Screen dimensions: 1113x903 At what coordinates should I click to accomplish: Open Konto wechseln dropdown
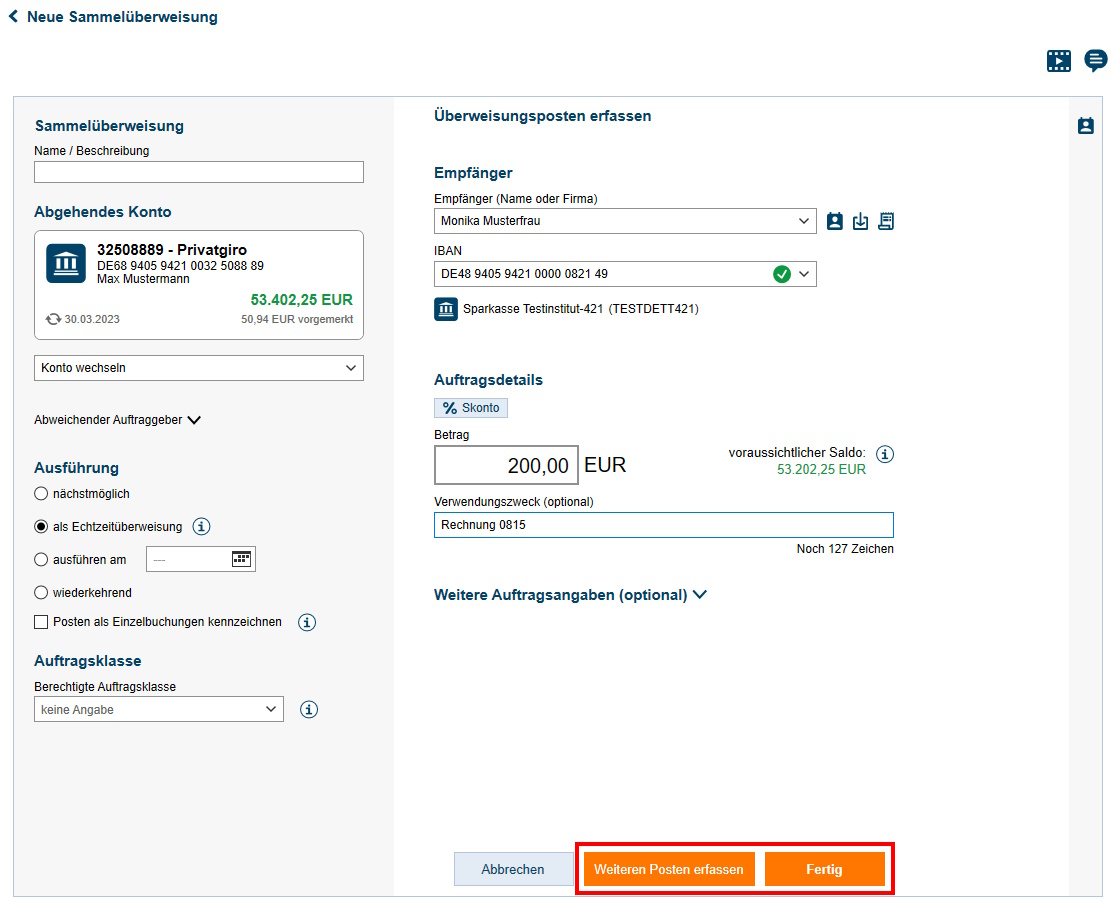click(199, 368)
